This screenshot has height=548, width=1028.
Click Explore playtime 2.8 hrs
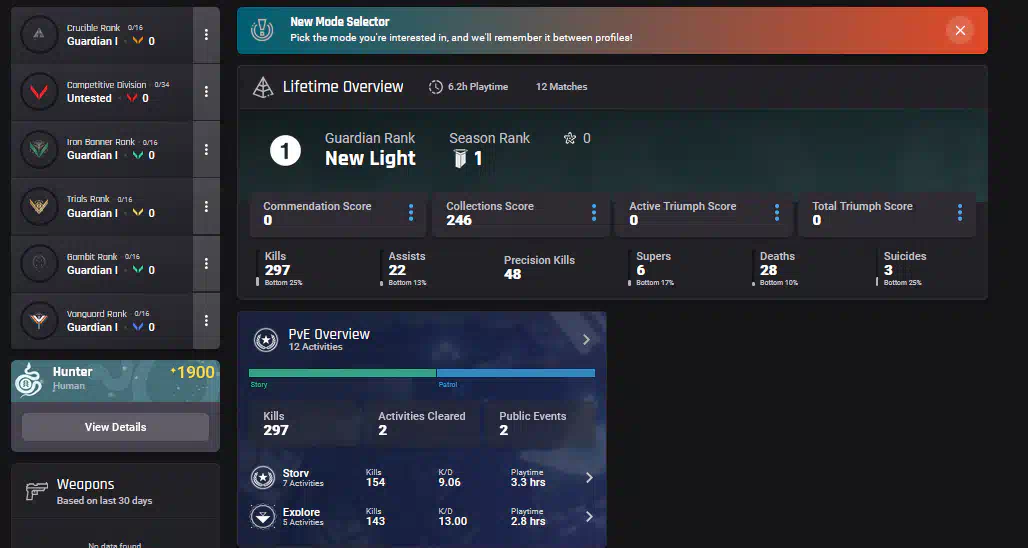click(528, 522)
